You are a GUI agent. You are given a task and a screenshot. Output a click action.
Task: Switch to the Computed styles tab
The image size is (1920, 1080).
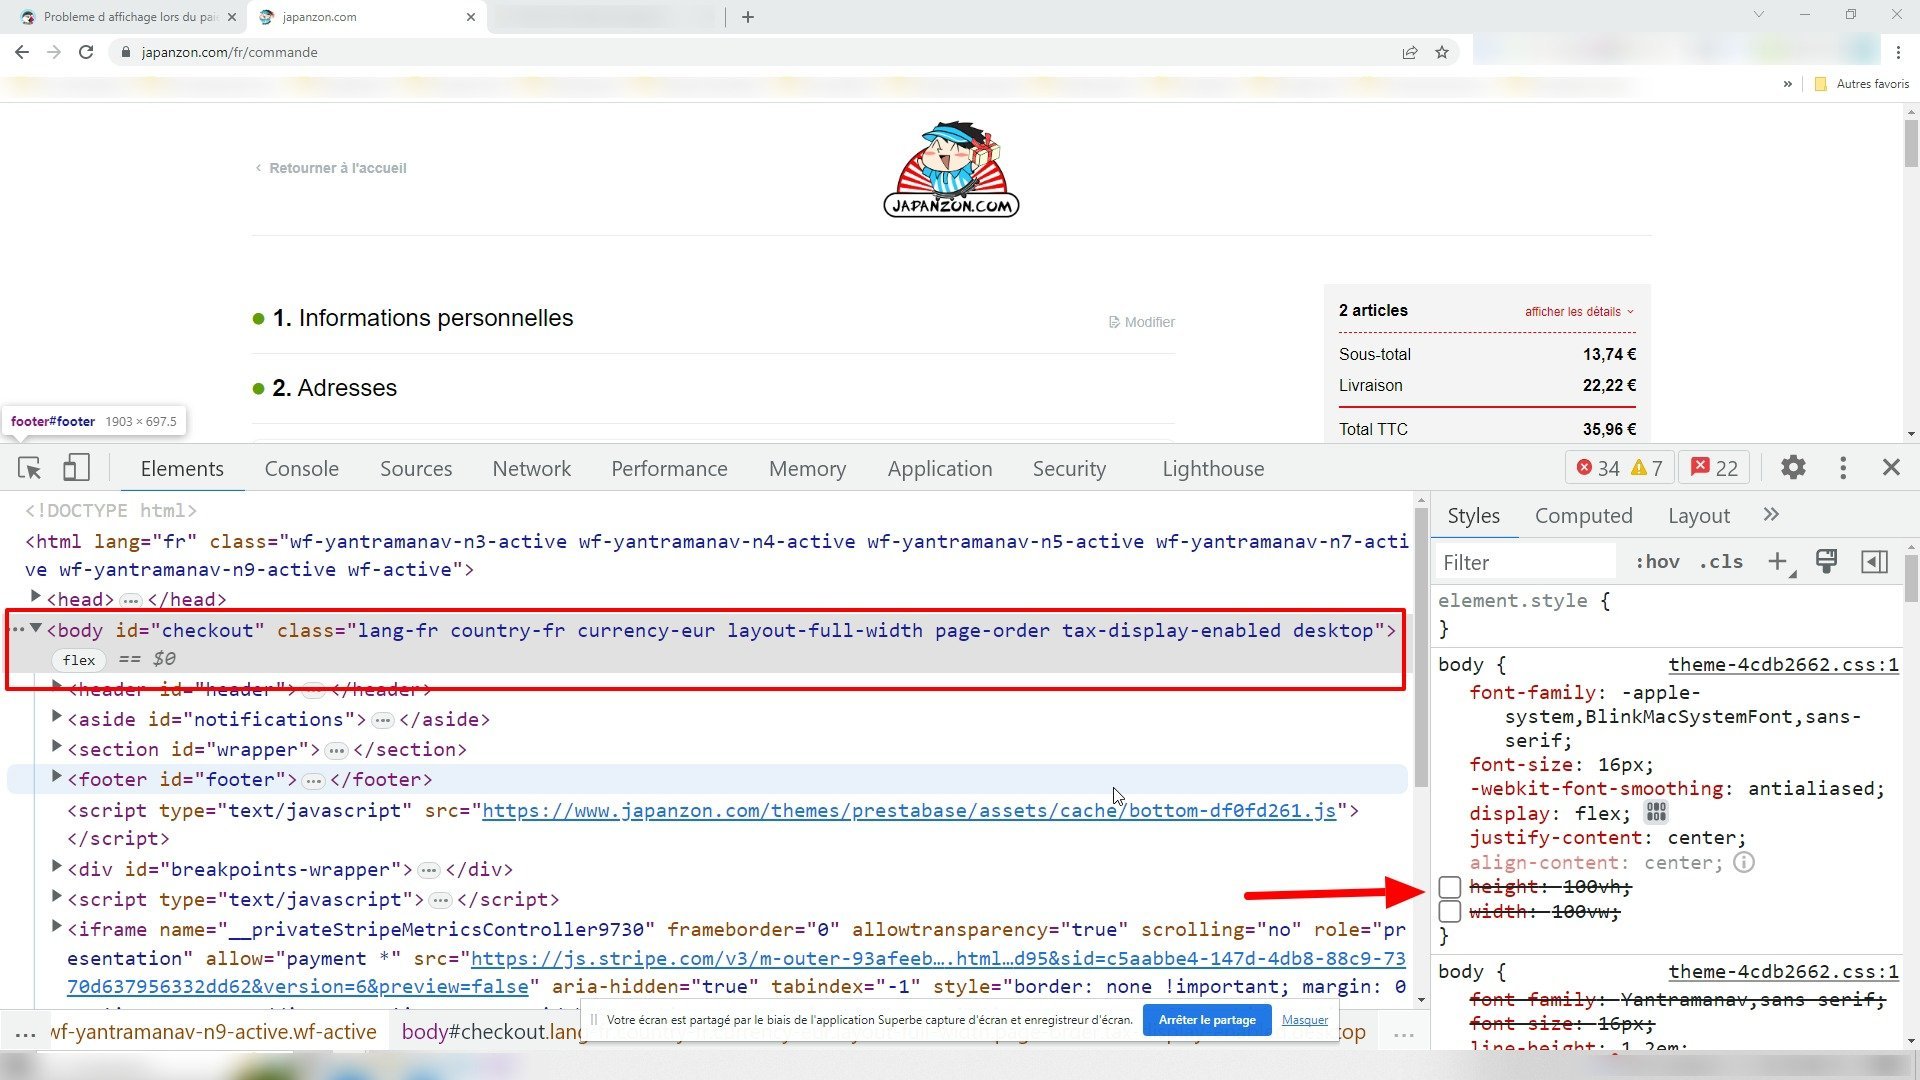tap(1583, 515)
